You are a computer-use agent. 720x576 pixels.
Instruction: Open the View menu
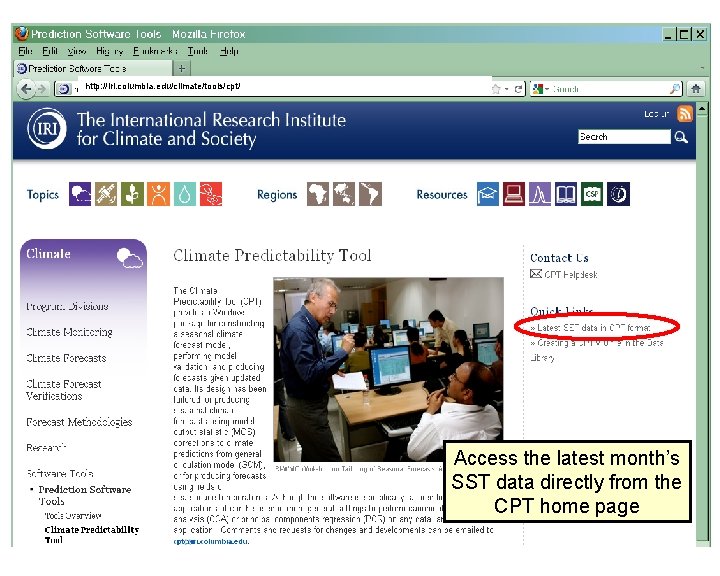point(76,51)
